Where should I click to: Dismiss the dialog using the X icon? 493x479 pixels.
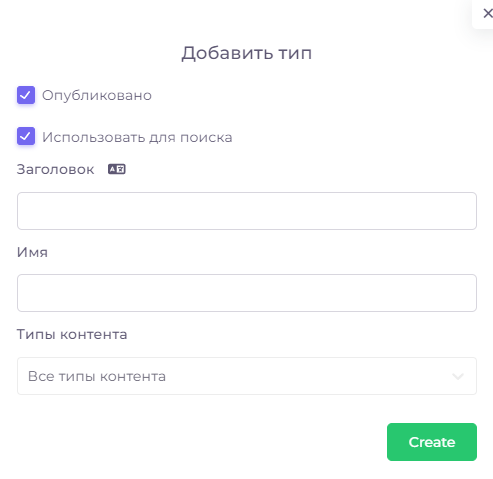point(487,14)
